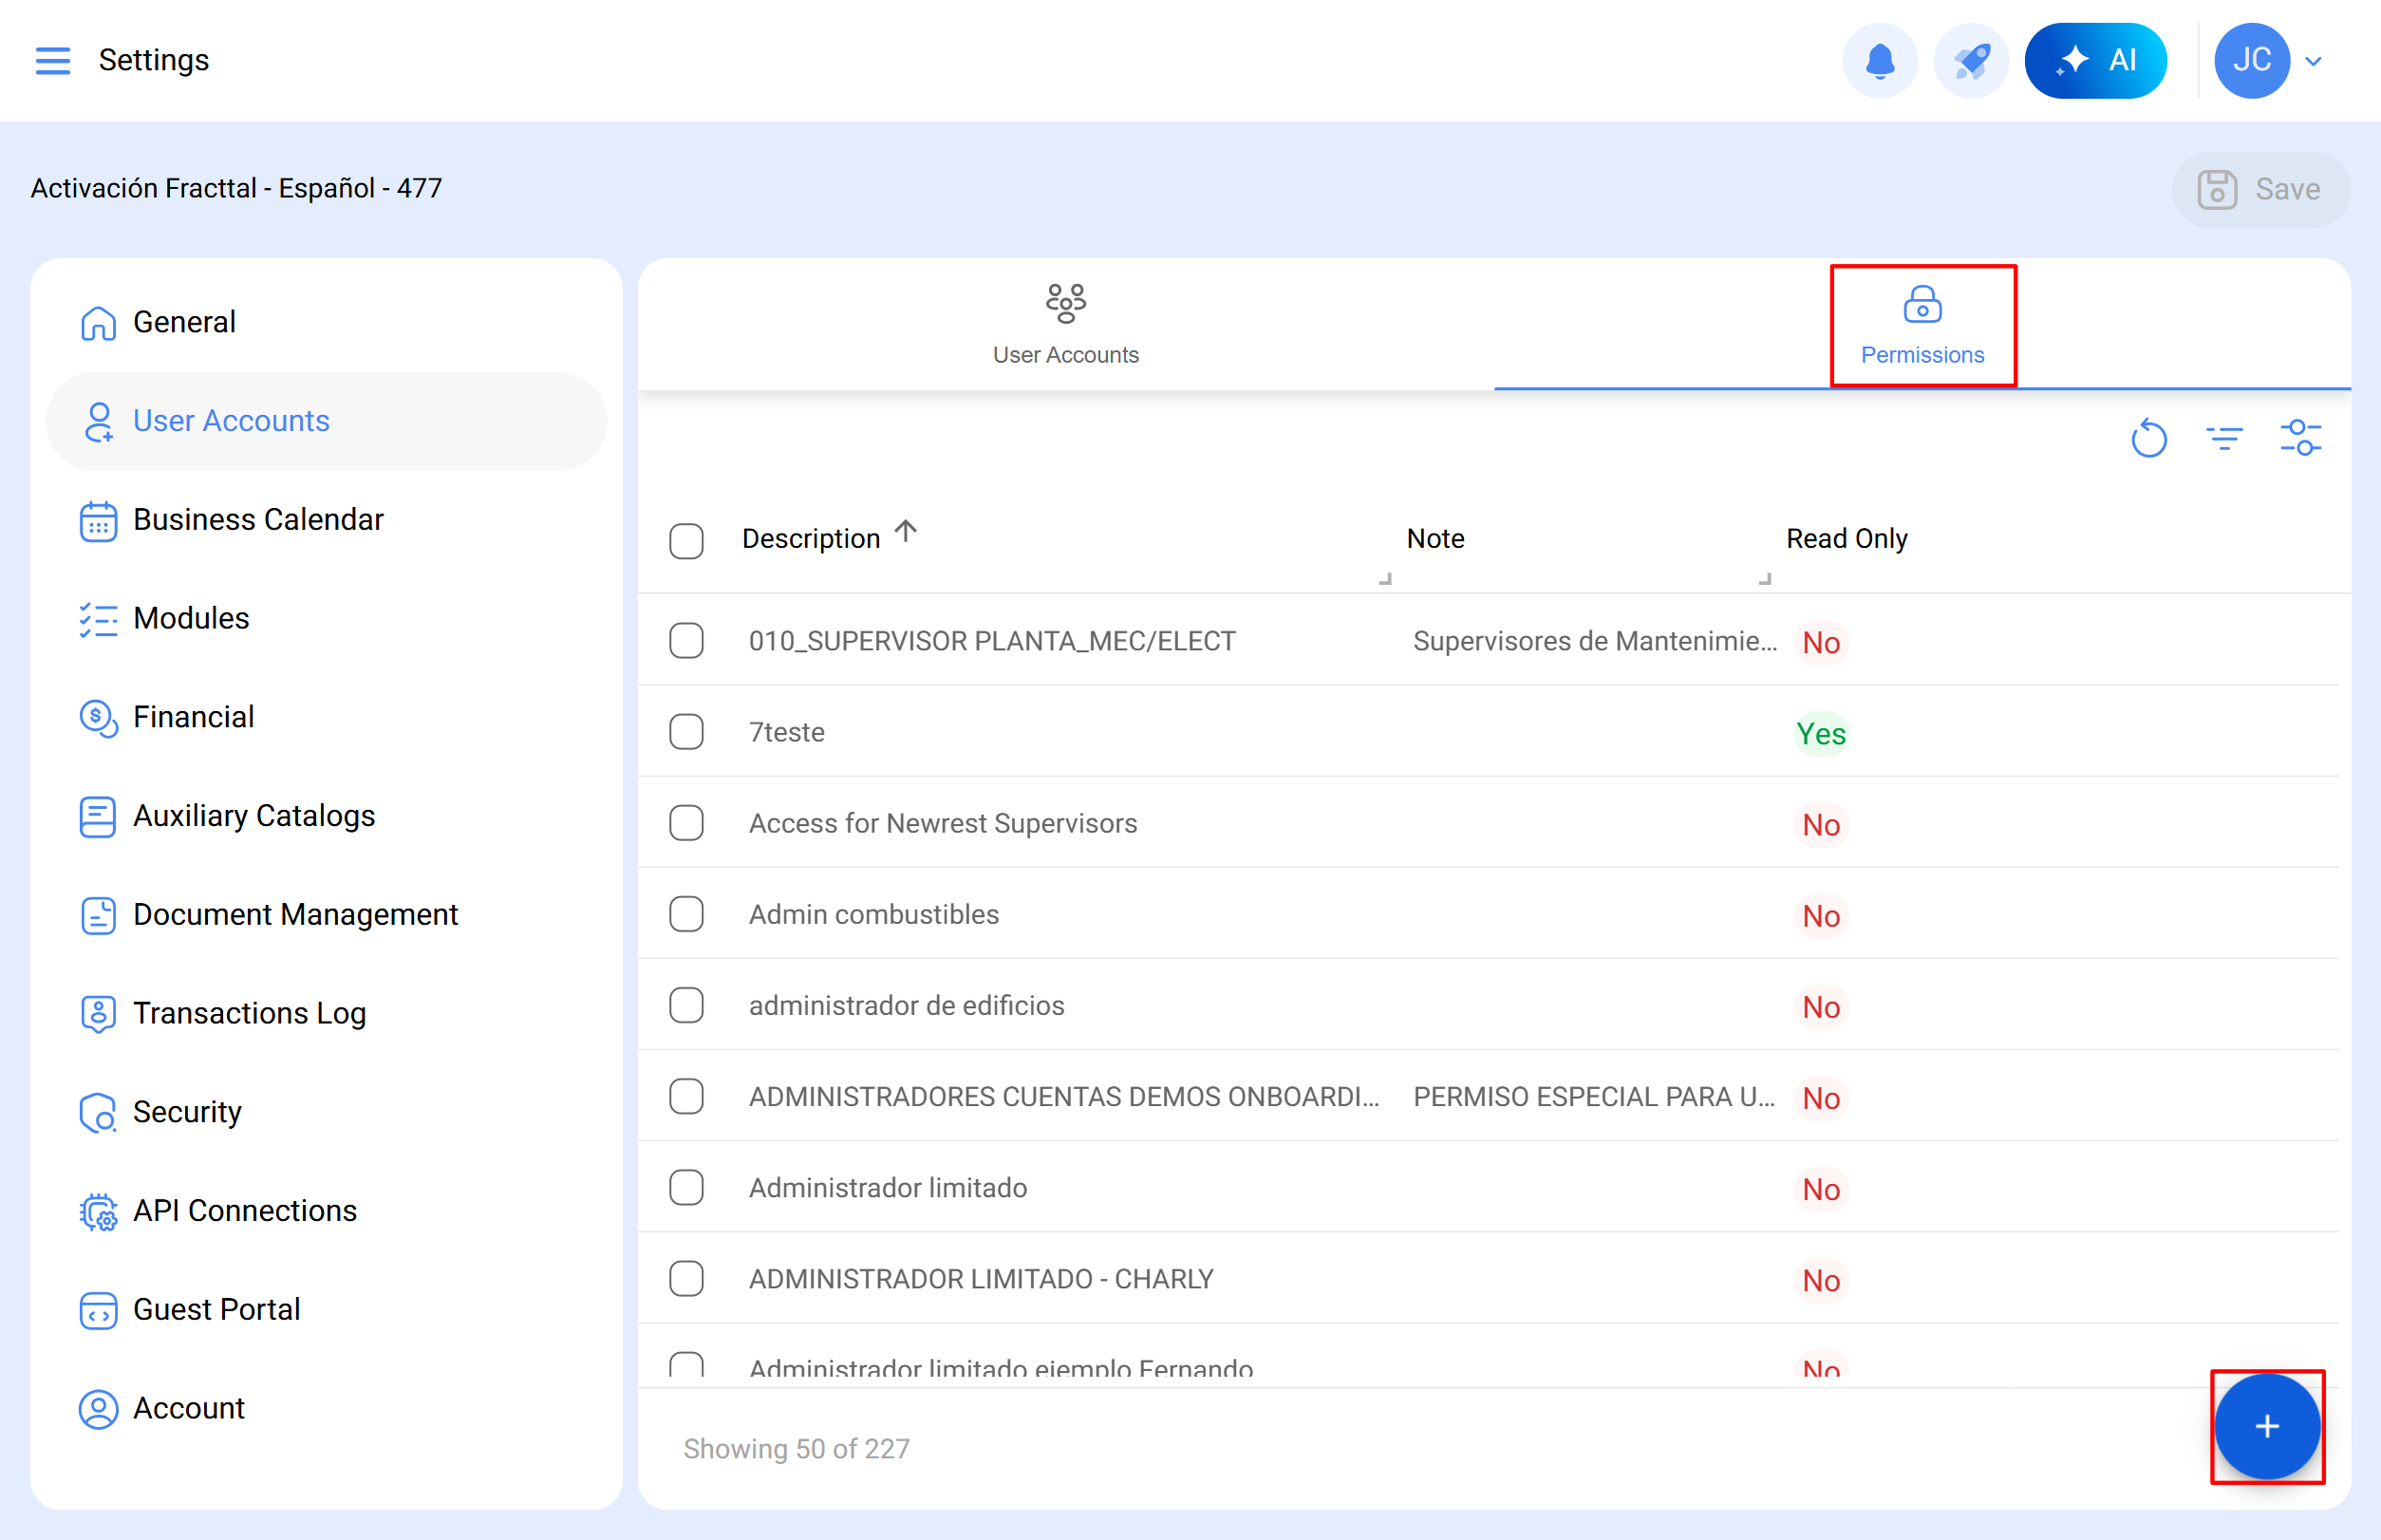Click the rocket icon in header
Image resolution: width=2381 pixels, height=1540 pixels.
pos(1971,60)
